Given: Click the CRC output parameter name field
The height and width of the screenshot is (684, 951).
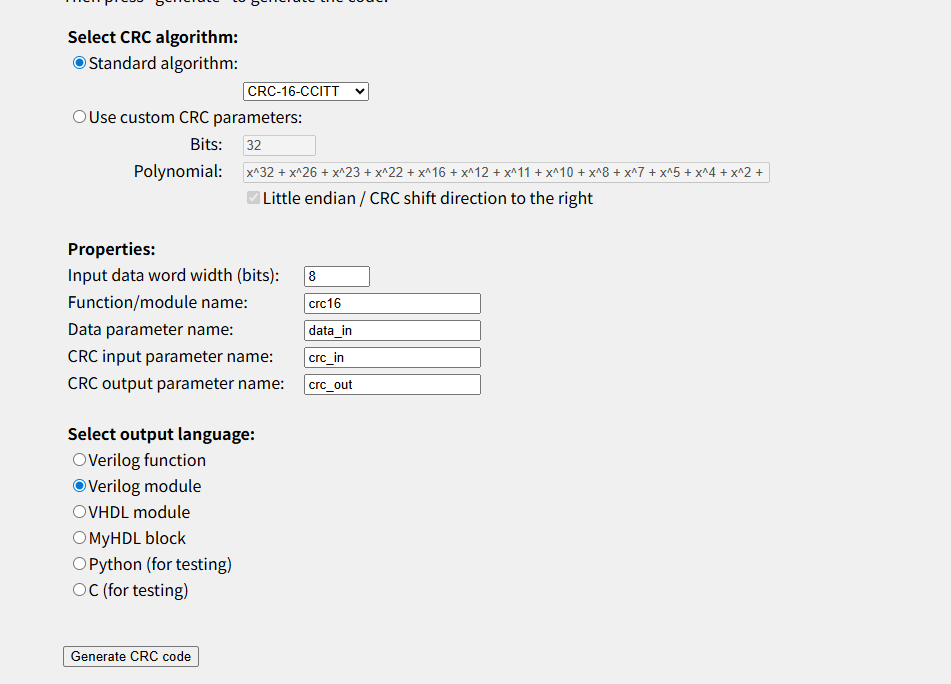Looking at the screenshot, I should pyautogui.click(x=392, y=384).
